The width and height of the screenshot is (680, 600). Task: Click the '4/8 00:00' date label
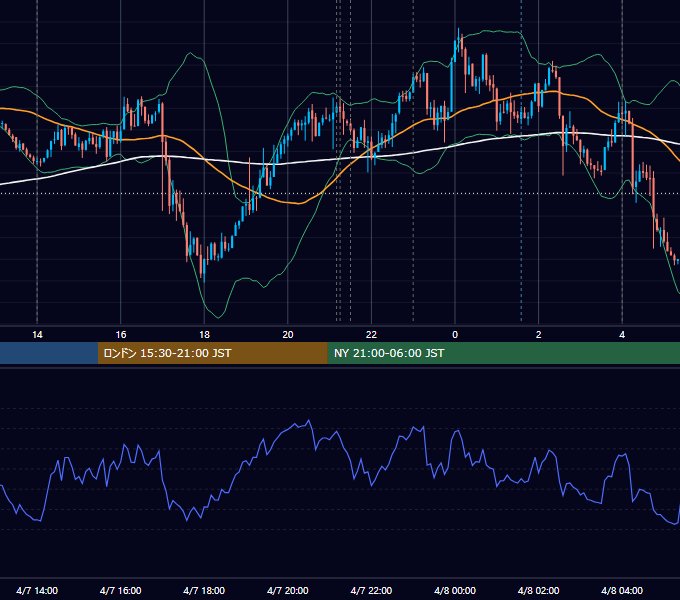(x=455, y=590)
